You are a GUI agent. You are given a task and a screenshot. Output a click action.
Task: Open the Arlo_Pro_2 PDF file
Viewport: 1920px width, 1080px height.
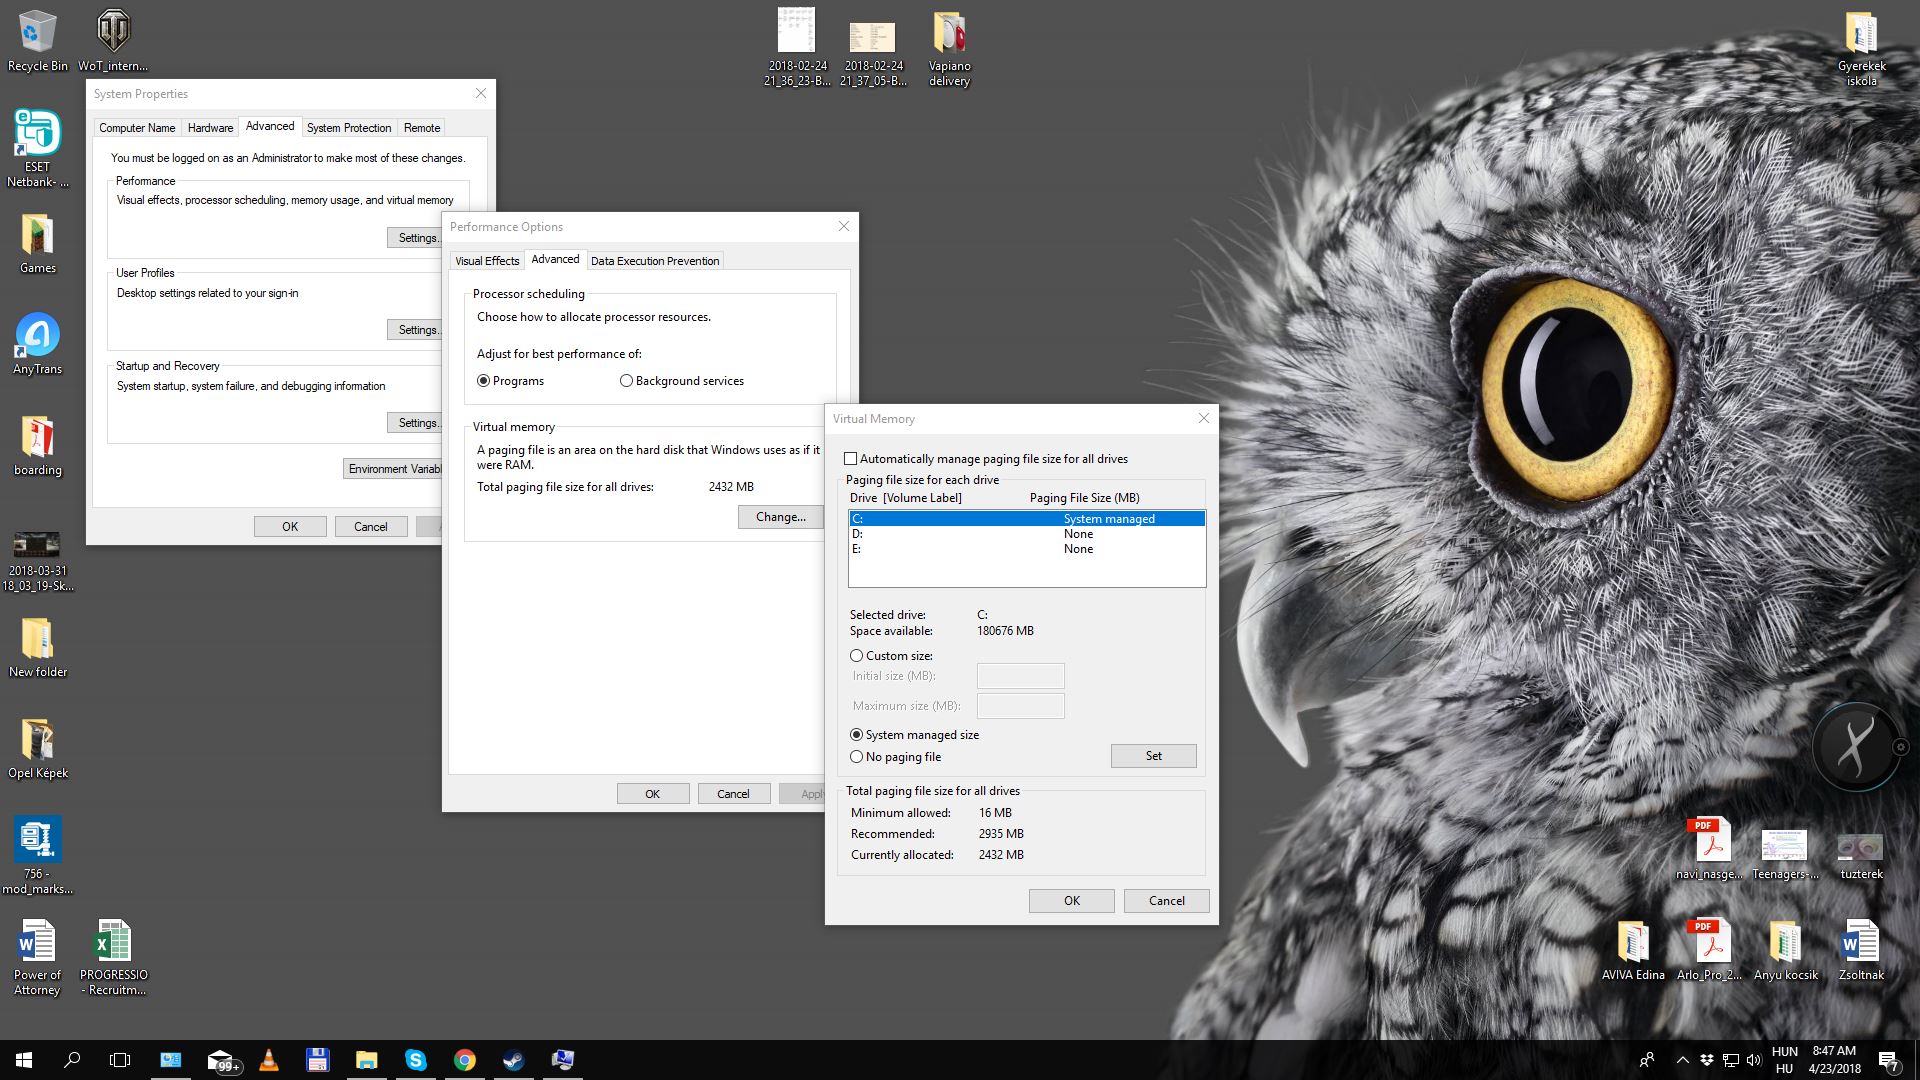1709,950
